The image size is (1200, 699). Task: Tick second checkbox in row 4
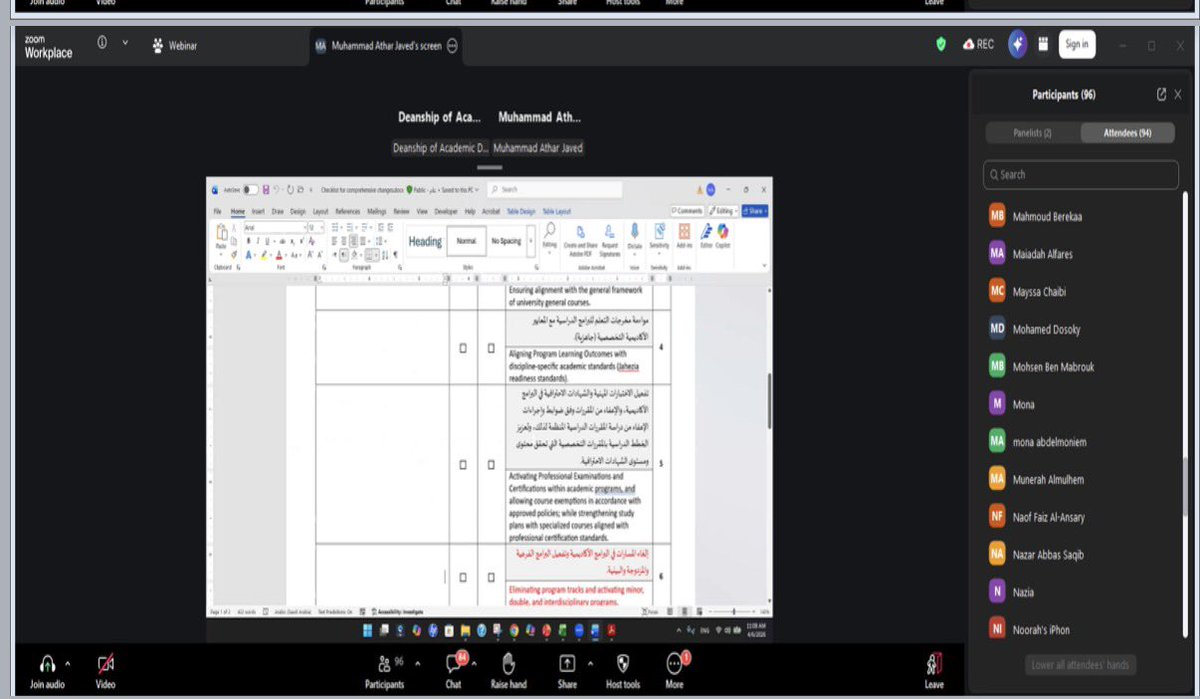[491, 348]
